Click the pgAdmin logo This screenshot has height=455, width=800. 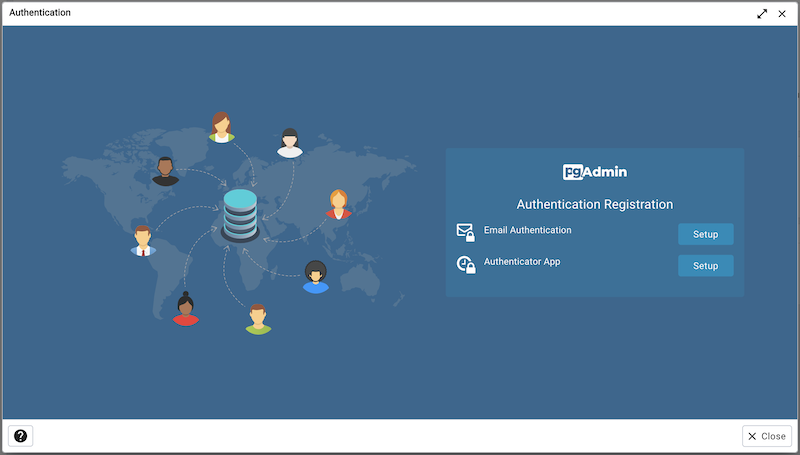tap(595, 171)
